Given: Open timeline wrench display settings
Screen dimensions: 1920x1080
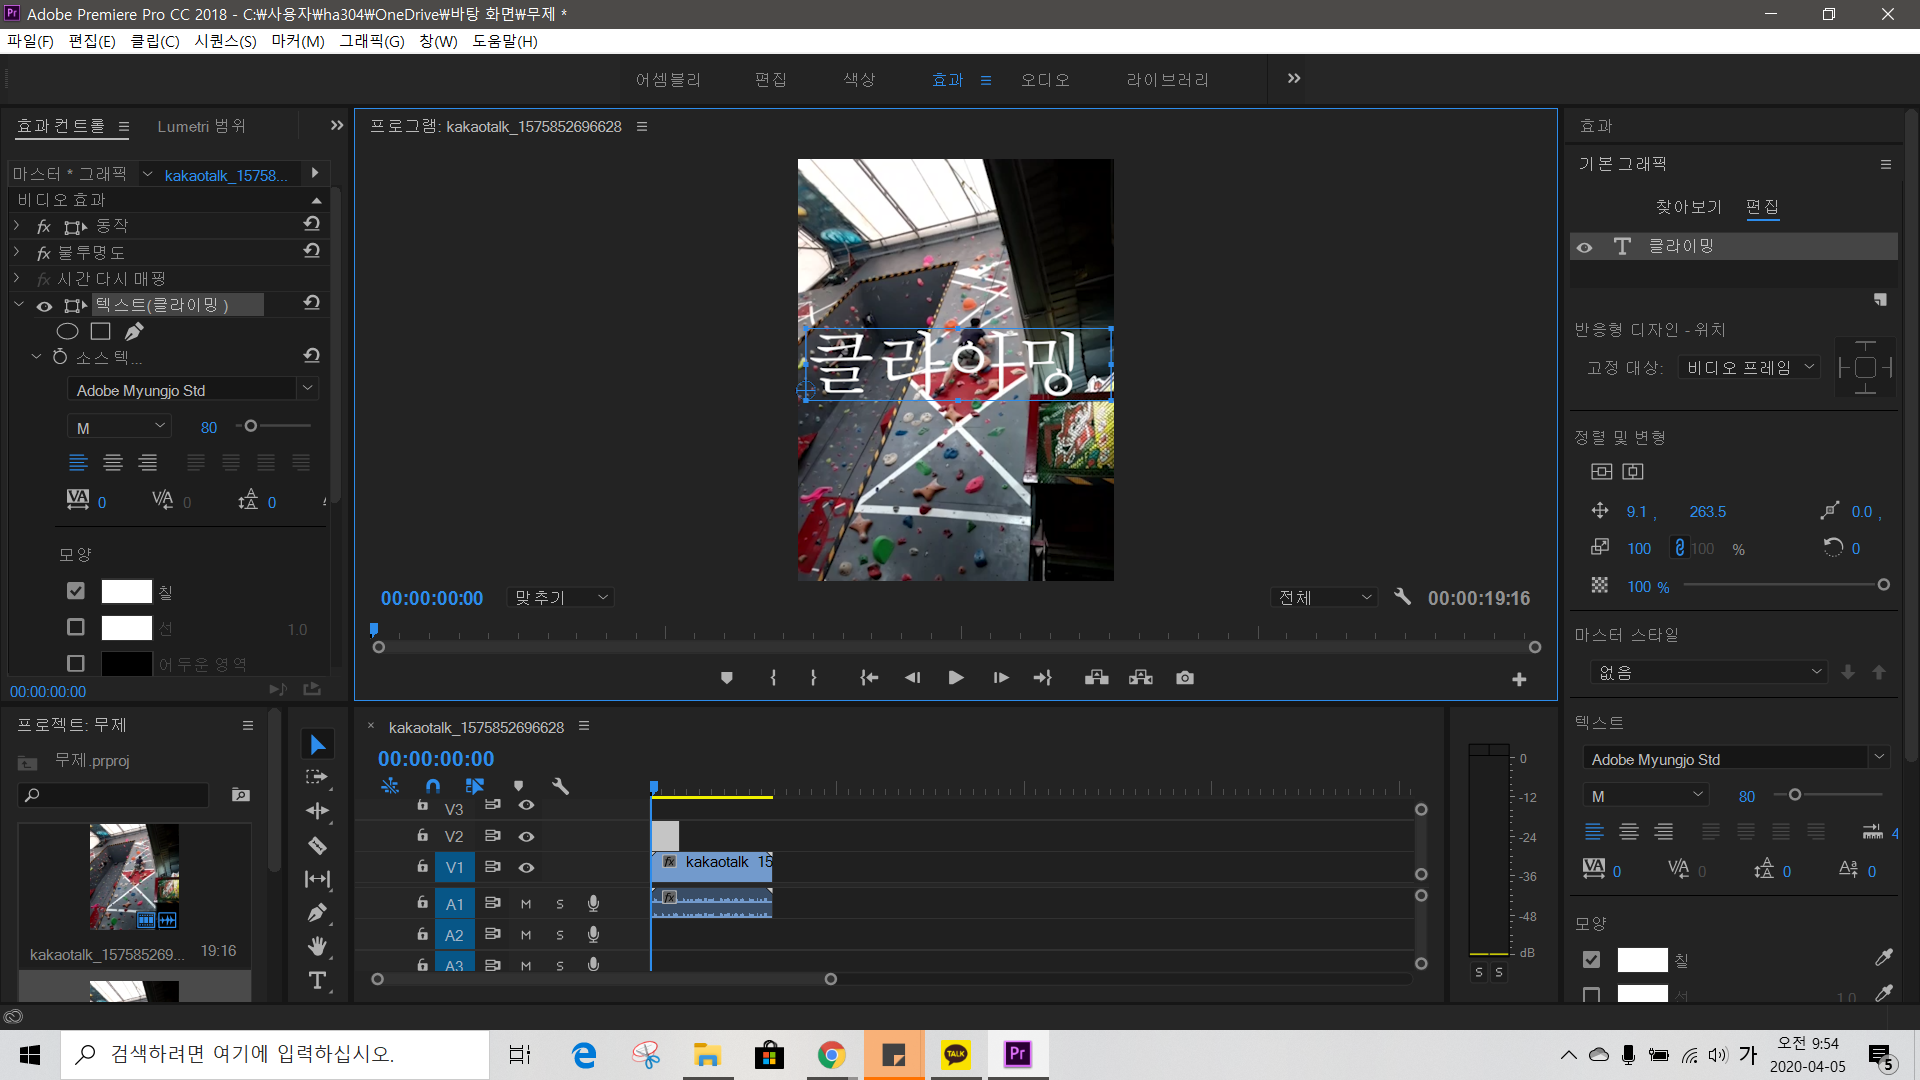Looking at the screenshot, I should pyautogui.click(x=560, y=786).
